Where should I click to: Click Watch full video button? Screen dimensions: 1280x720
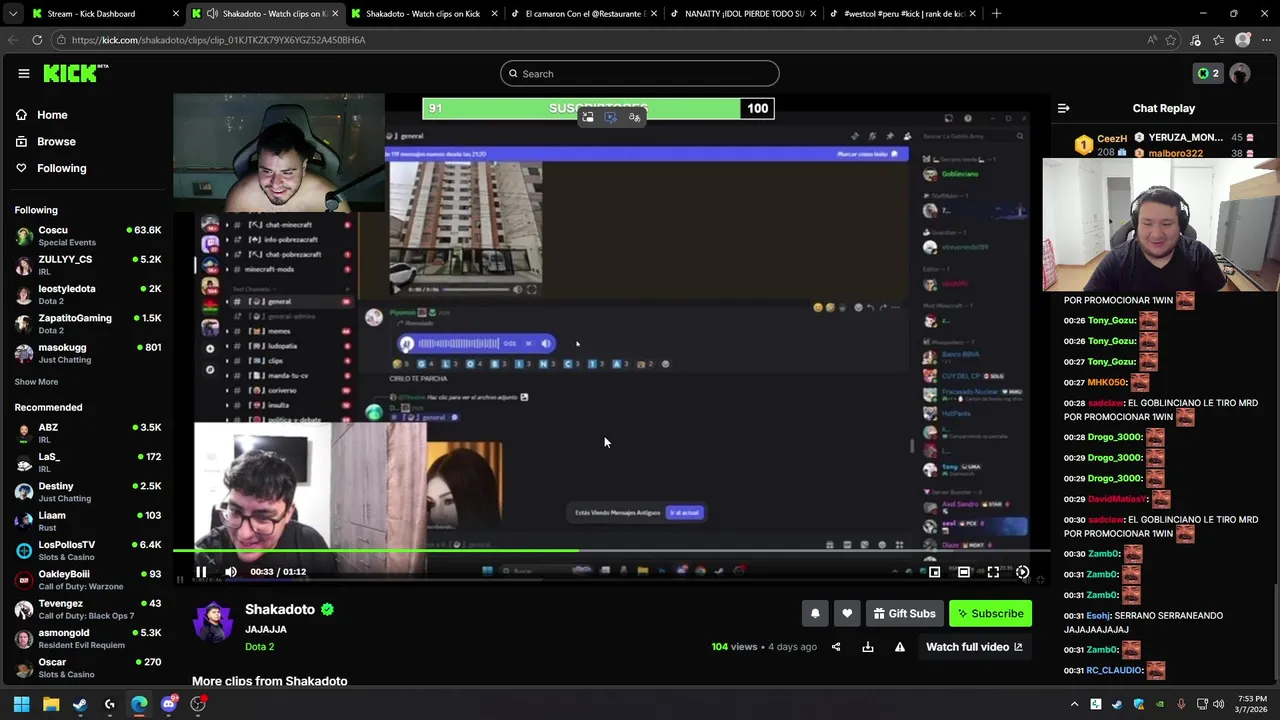point(974,647)
